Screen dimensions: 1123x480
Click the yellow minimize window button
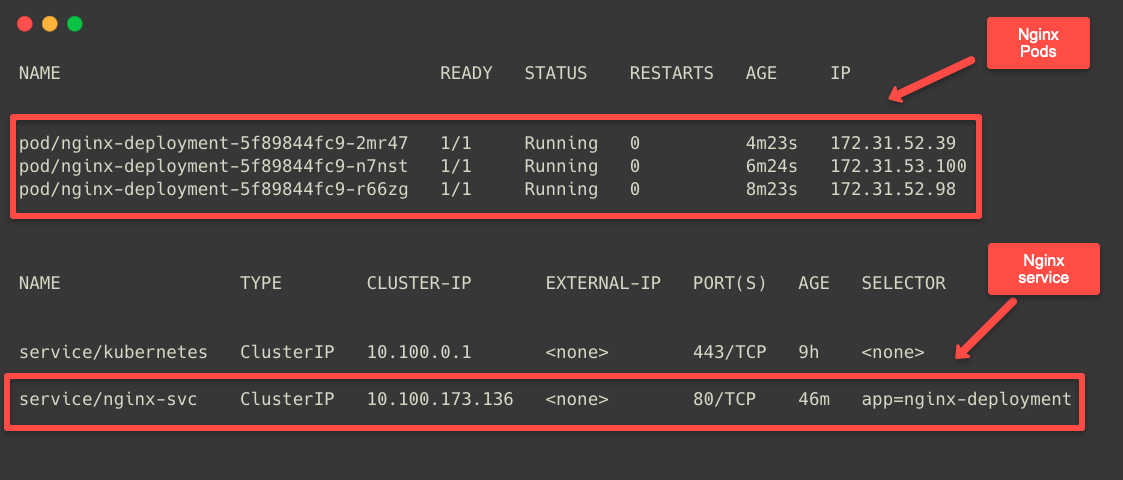coord(49,24)
